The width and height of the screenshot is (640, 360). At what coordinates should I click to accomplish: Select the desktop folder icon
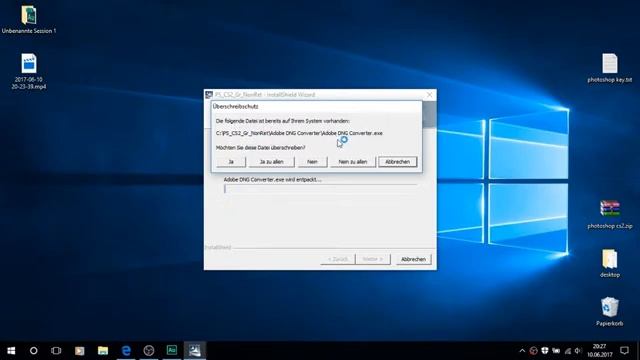point(609,263)
